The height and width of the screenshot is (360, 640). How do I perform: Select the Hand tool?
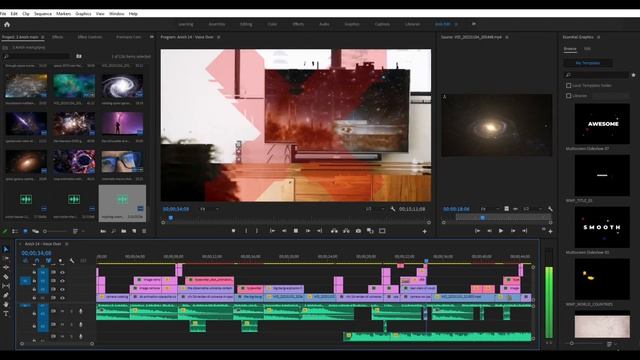6,304
